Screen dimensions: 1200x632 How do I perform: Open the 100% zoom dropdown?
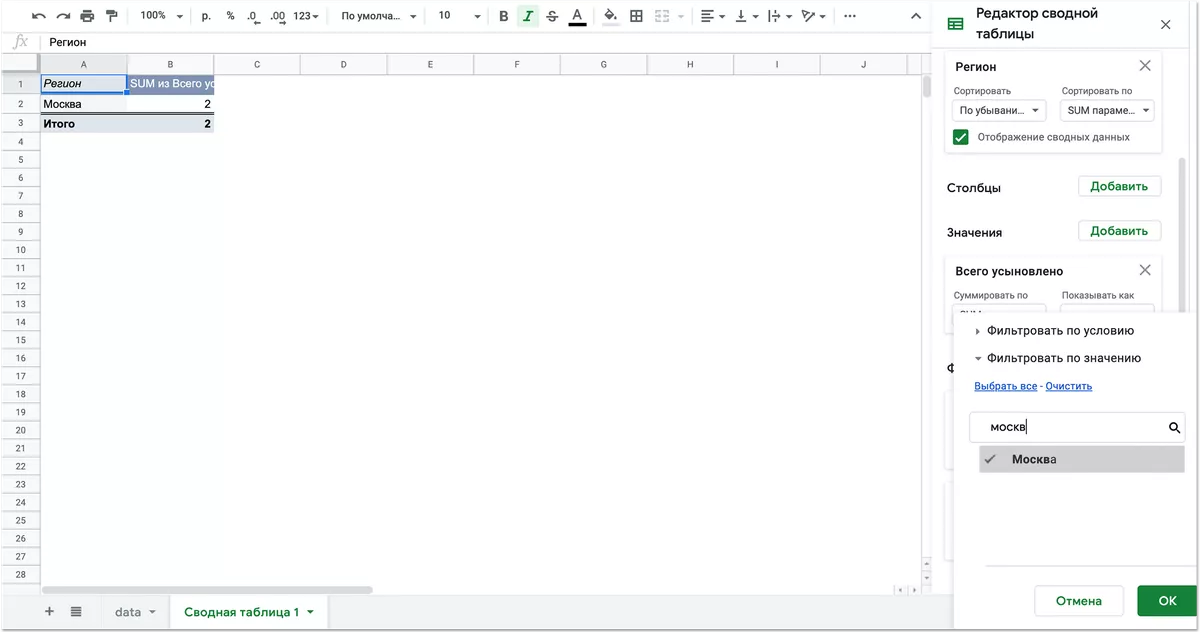point(161,16)
